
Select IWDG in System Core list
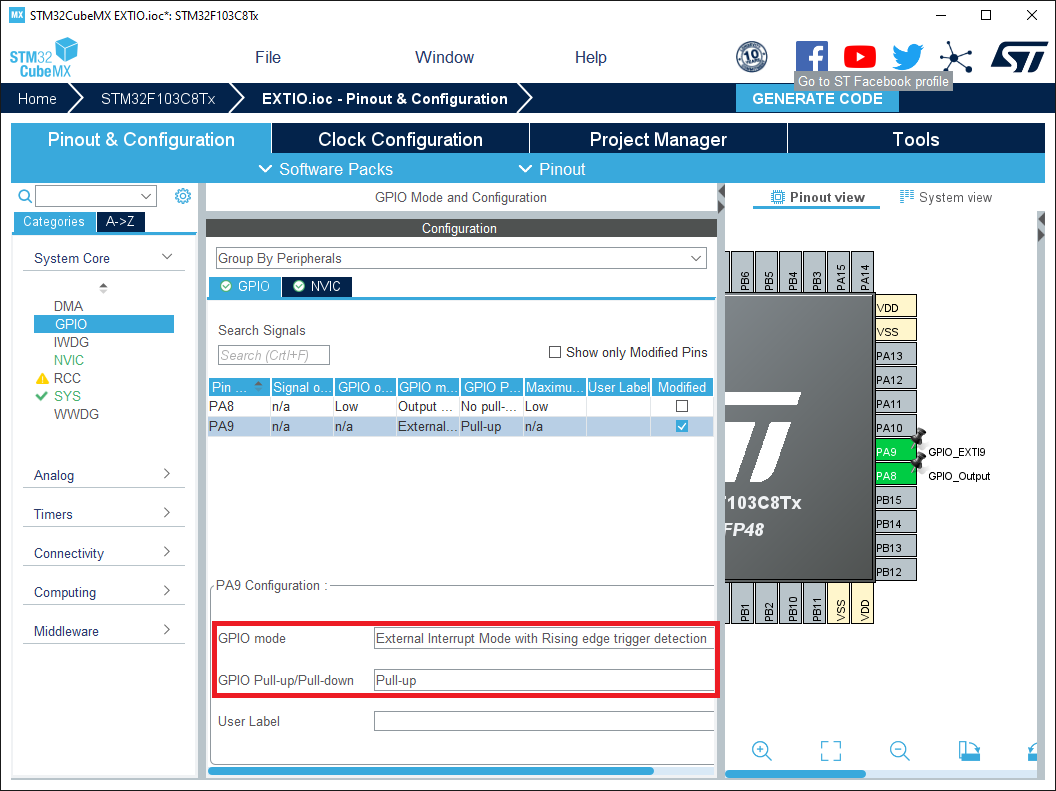(71, 342)
